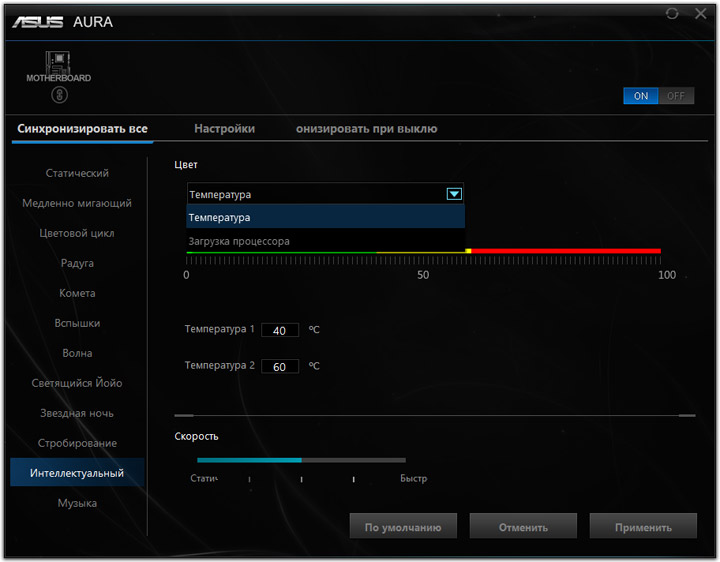720x562 pixels.
Task: Click the Температура 2 value field
Action: tap(280, 366)
